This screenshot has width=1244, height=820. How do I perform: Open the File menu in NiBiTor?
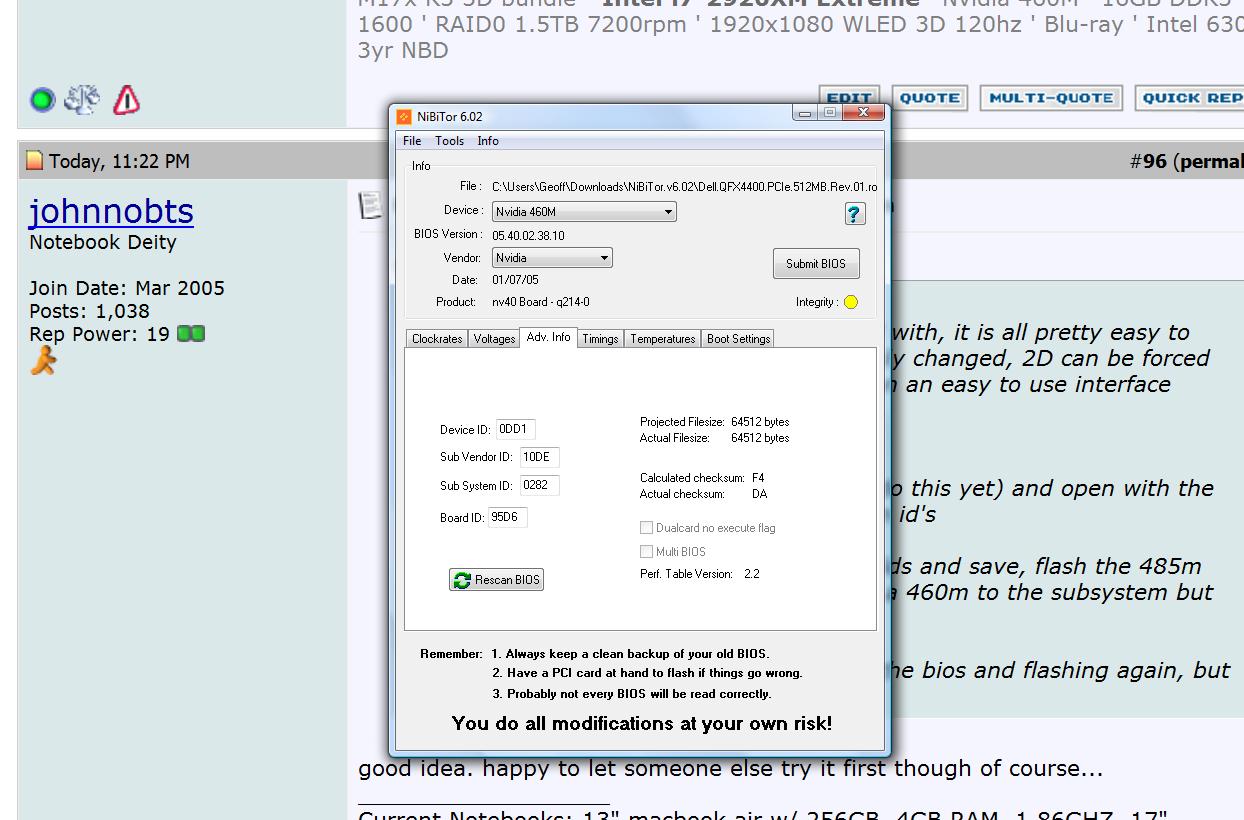click(412, 141)
